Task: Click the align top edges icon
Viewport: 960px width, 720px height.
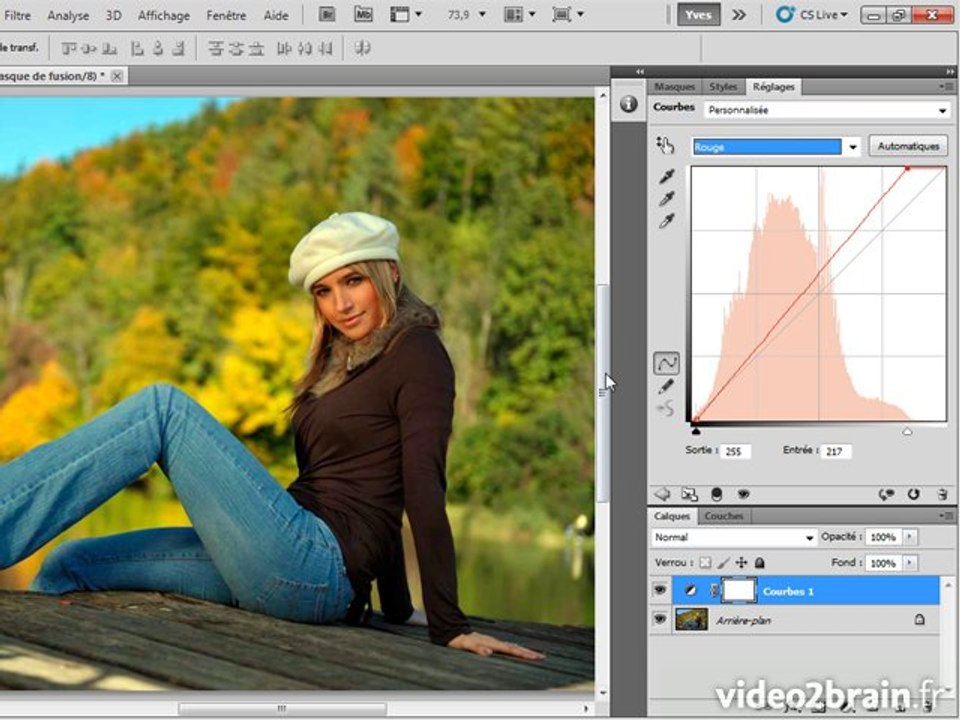Action: point(69,48)
